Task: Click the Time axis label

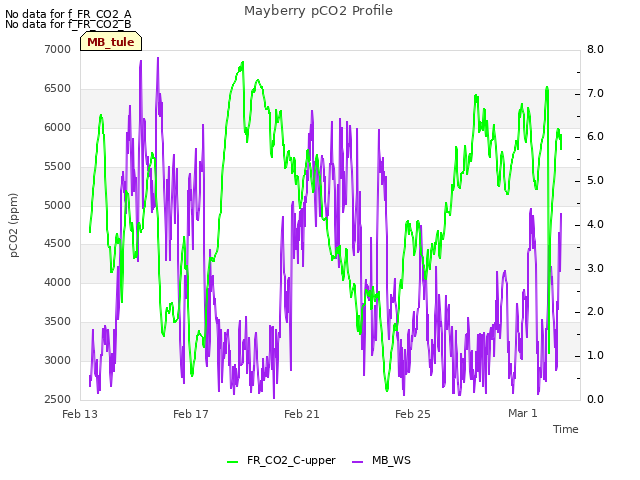Action: 566,429
